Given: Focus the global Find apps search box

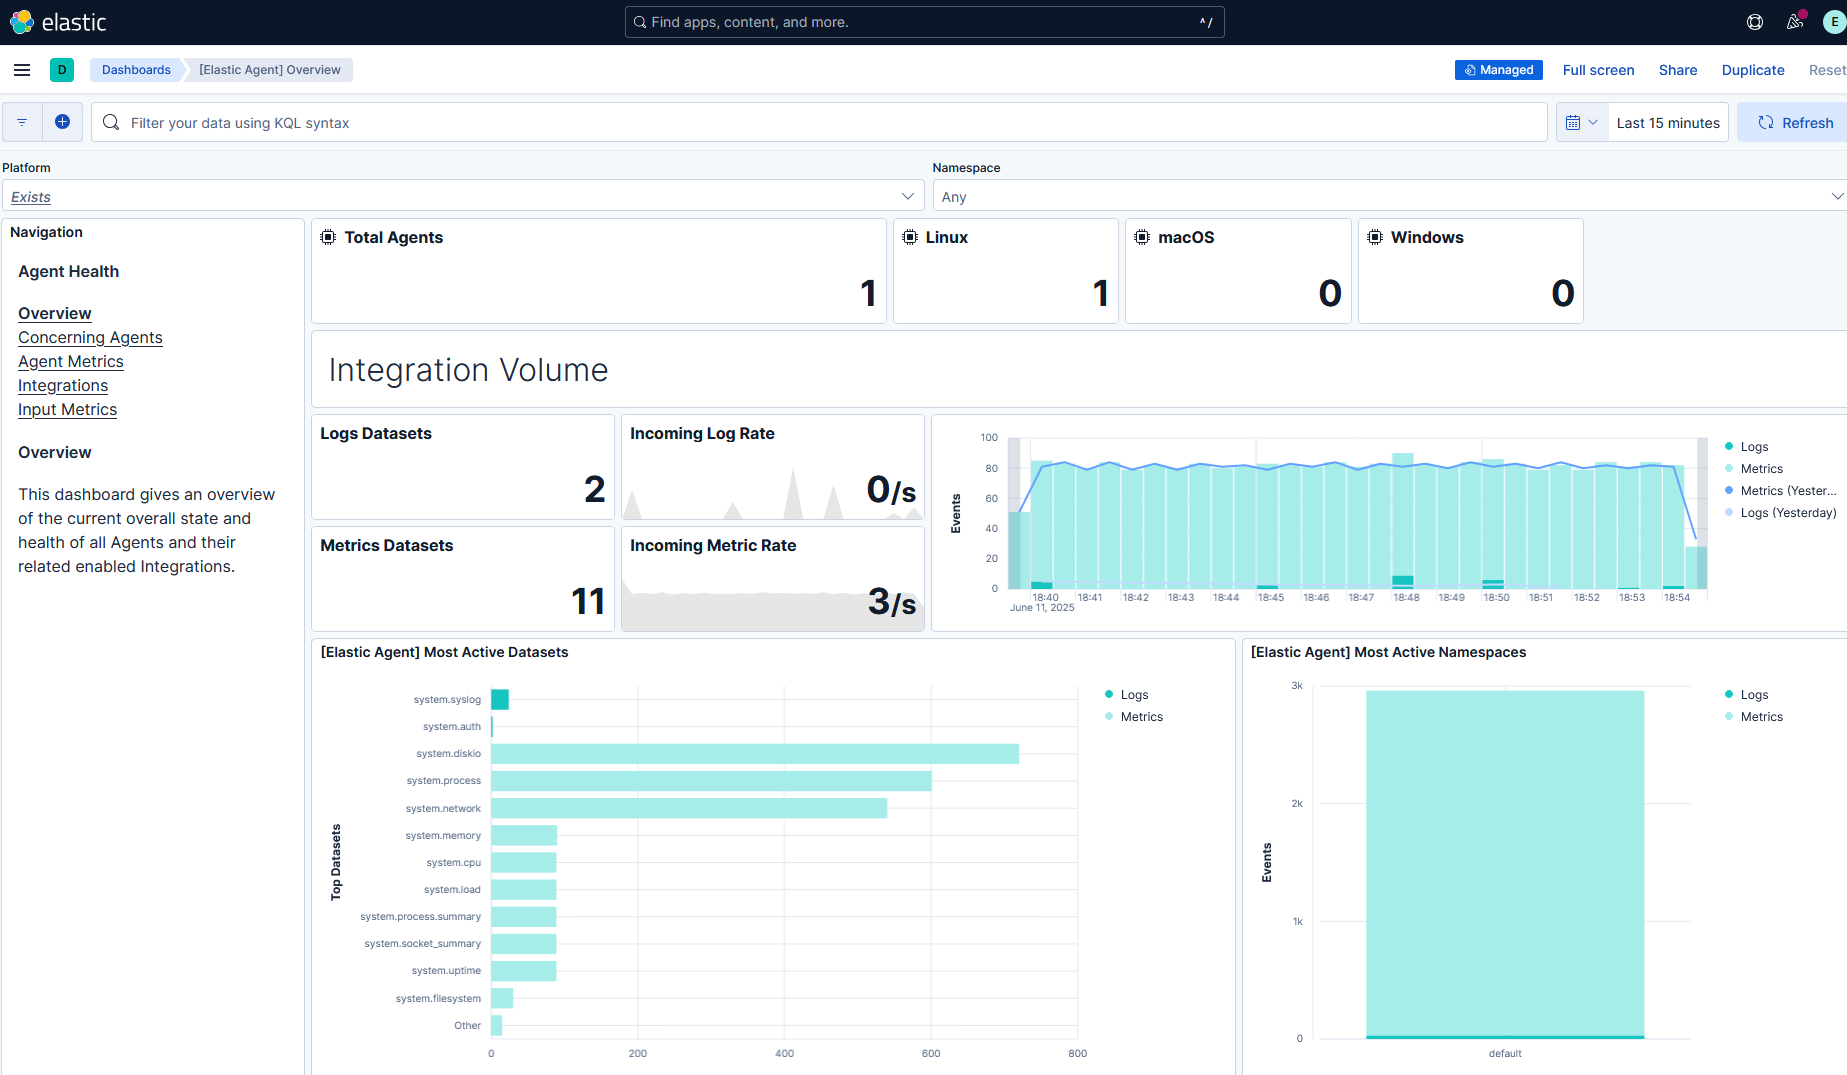Looking at the screenshot, I should (x=924, y=22).
